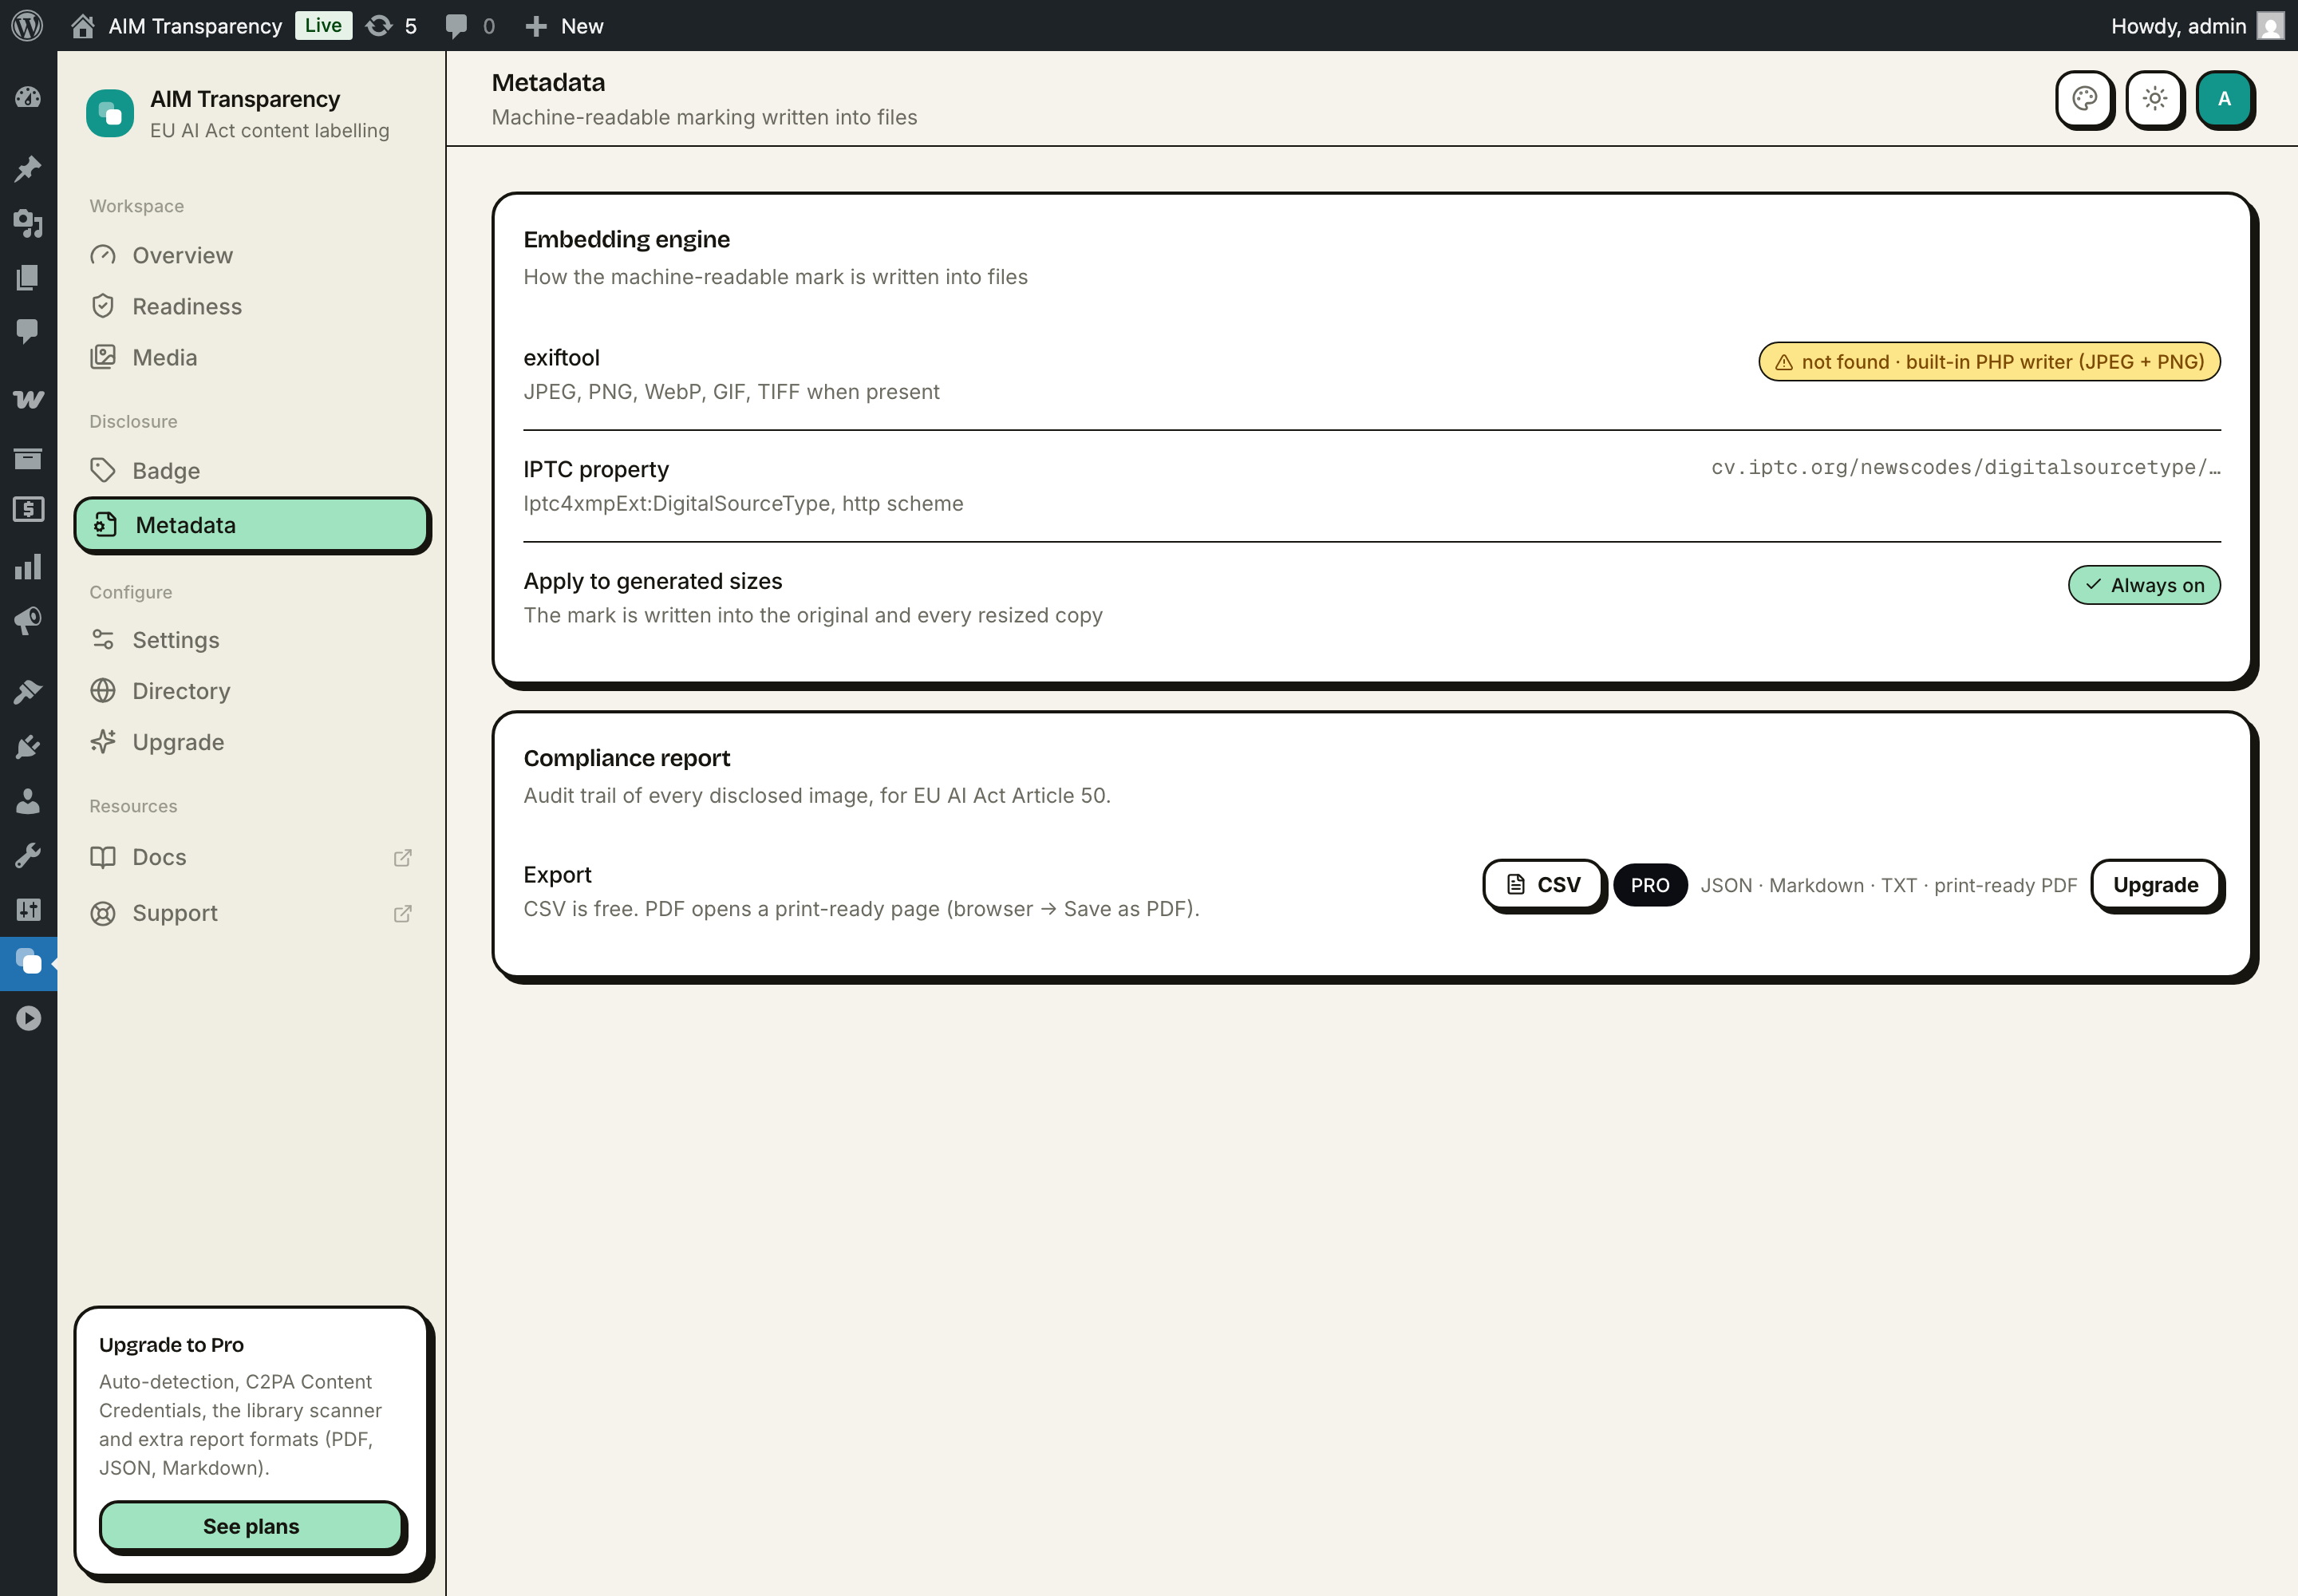Click the PRO badge next to CSV
This screenshot has width=2298, height=1596.
point(1650,885)
